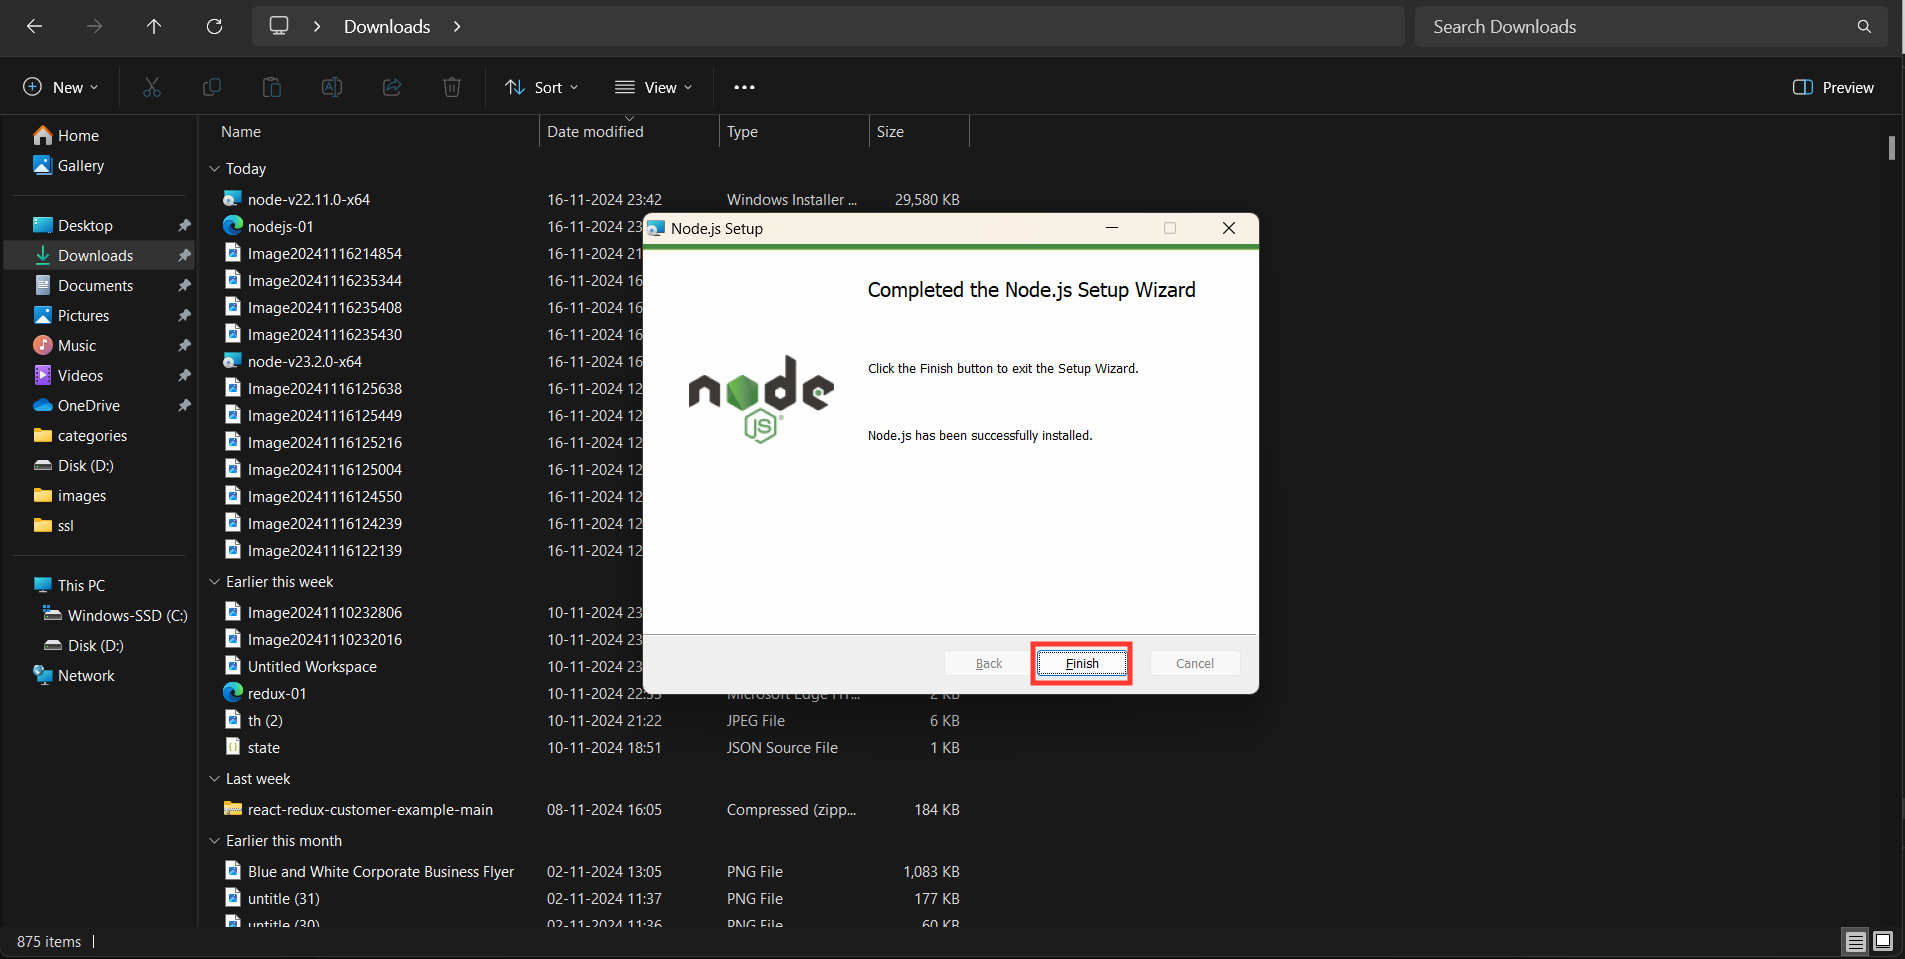Collapse the Last week group
This screenshot has width=1905, height=959.
214,779
